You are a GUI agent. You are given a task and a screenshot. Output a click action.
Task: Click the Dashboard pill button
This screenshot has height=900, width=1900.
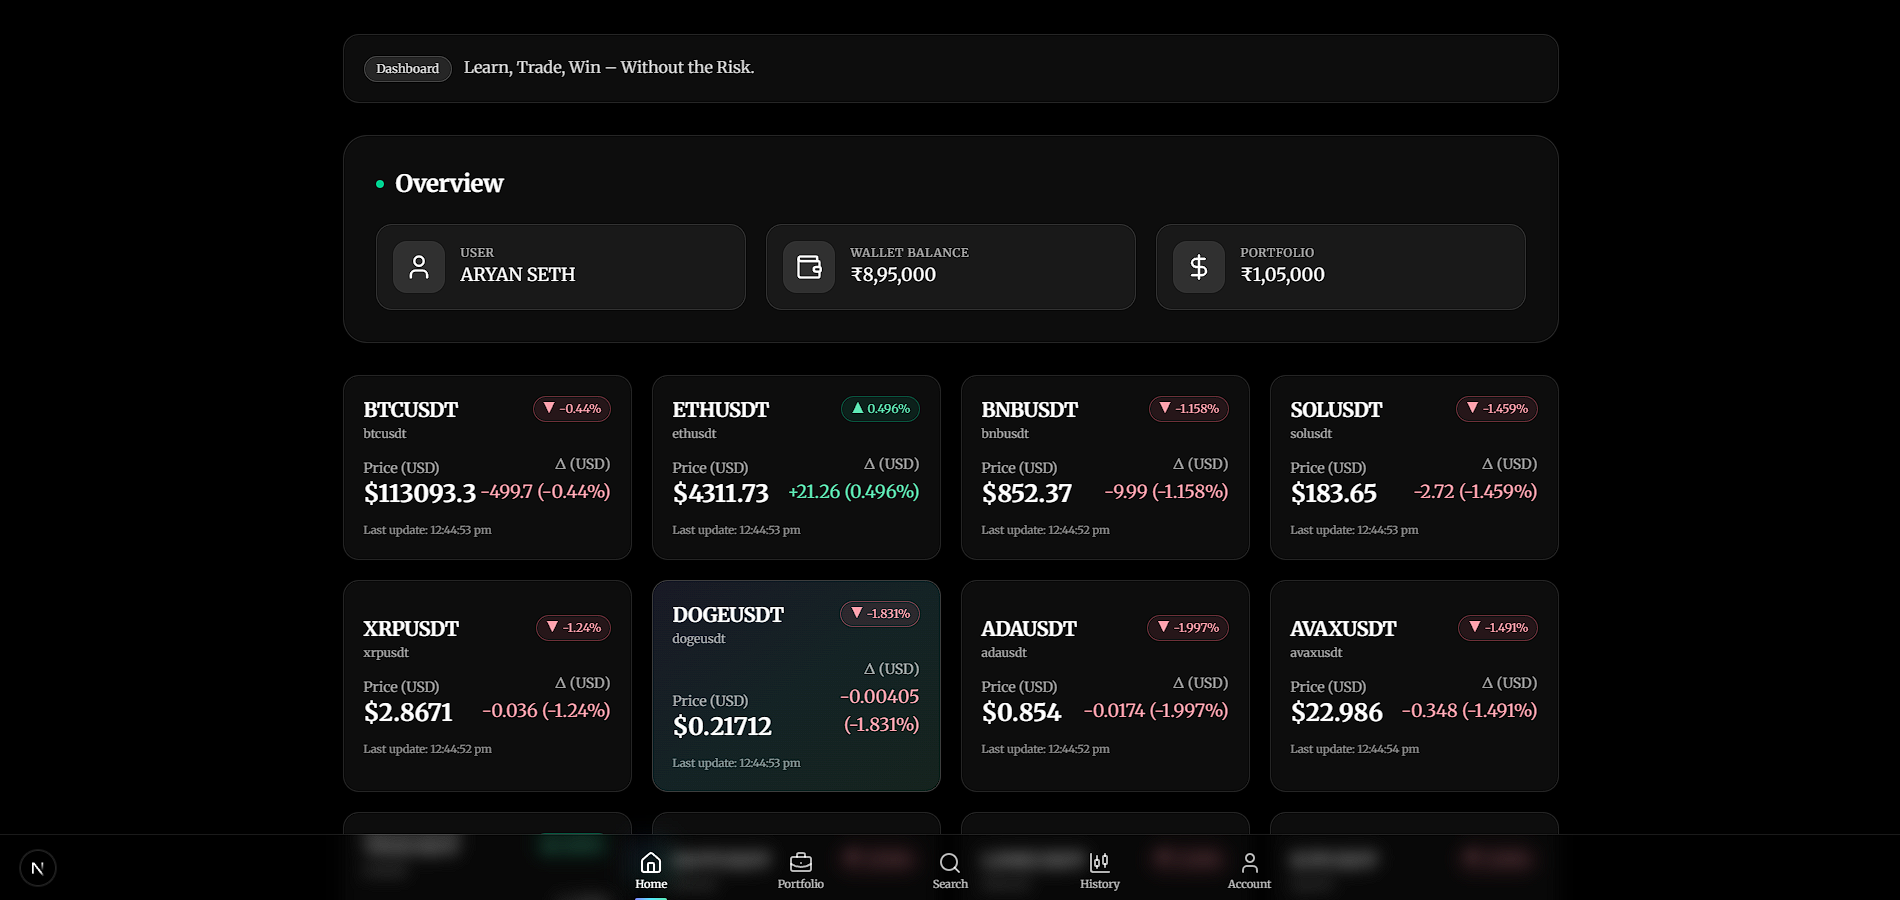(x=407, y=68)
